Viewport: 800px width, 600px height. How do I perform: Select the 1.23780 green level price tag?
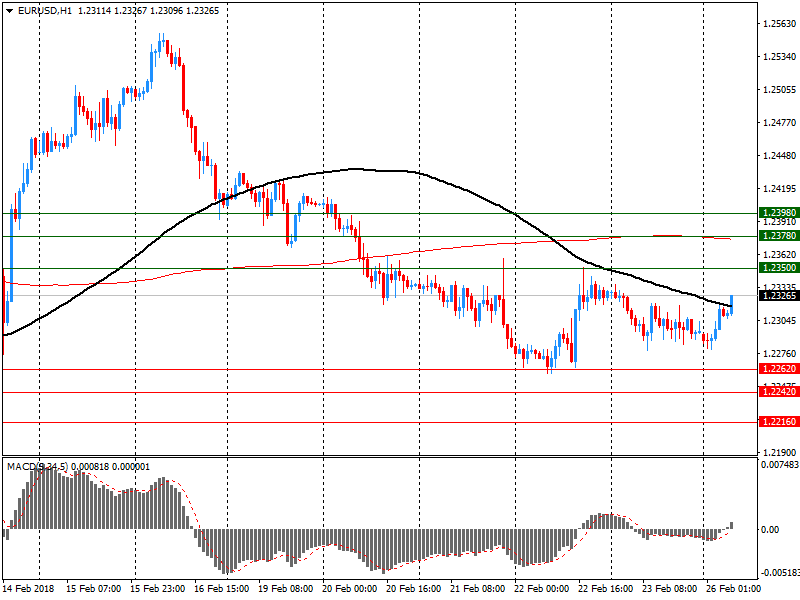(778, 236)
